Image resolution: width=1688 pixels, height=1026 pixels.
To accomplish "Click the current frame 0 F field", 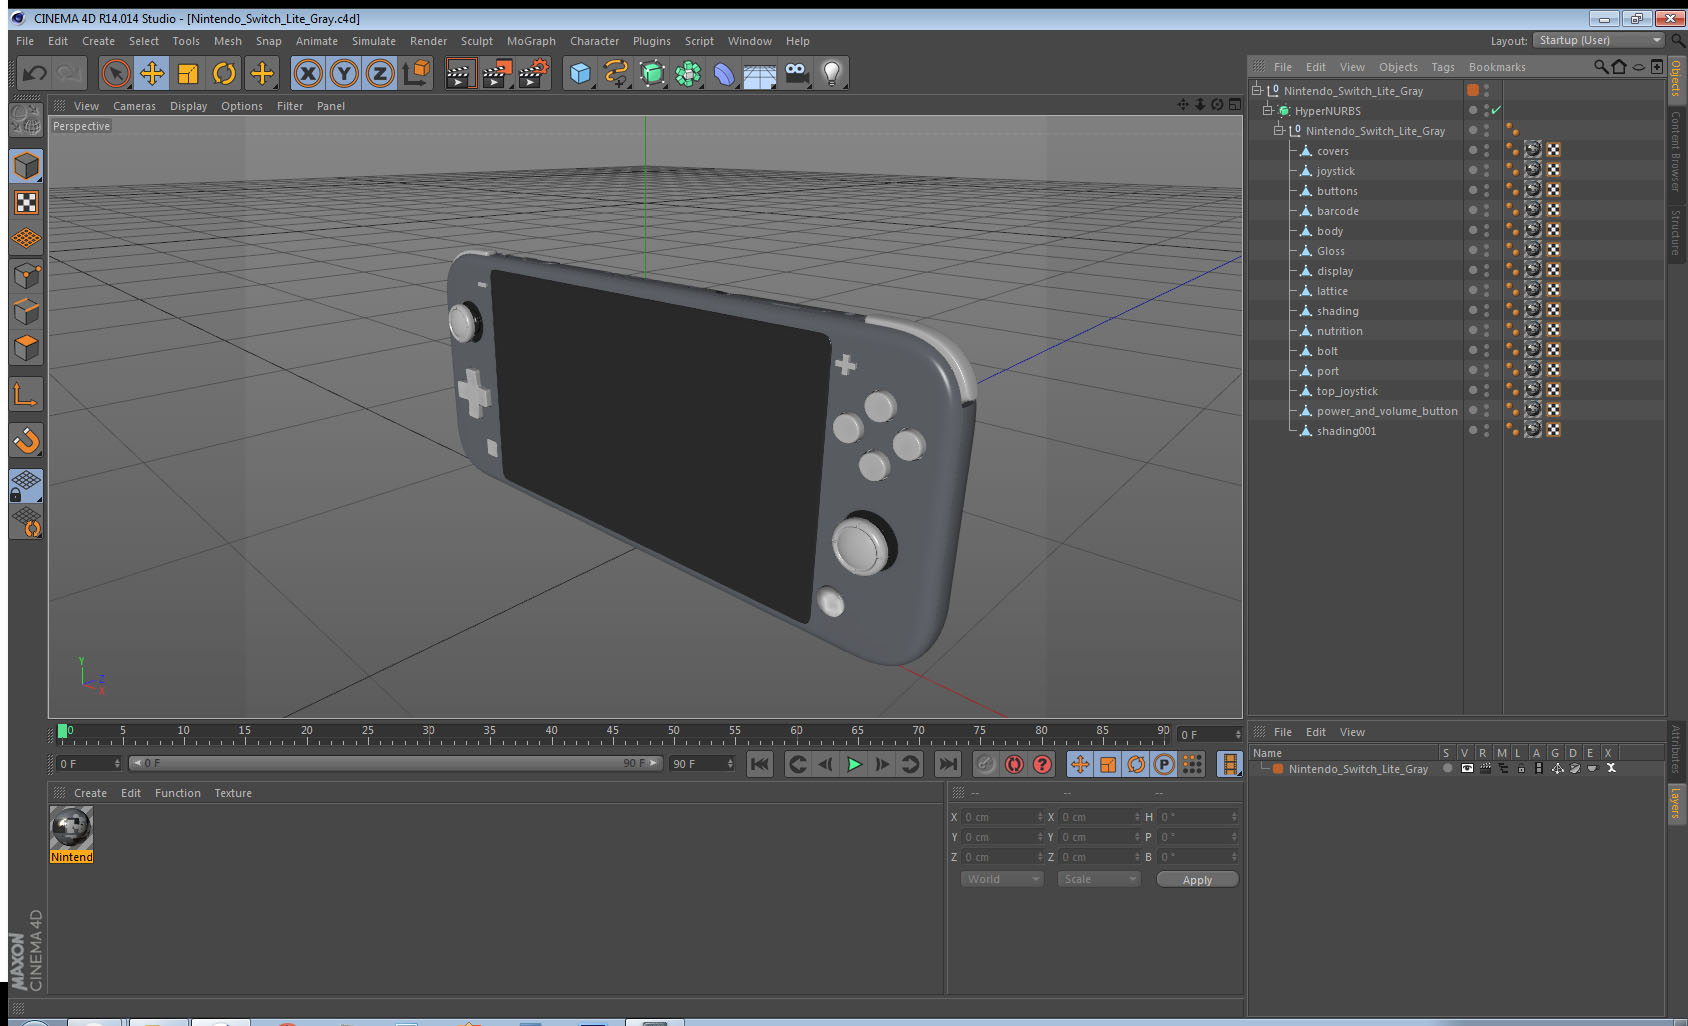I will click(x=88, y=763).
